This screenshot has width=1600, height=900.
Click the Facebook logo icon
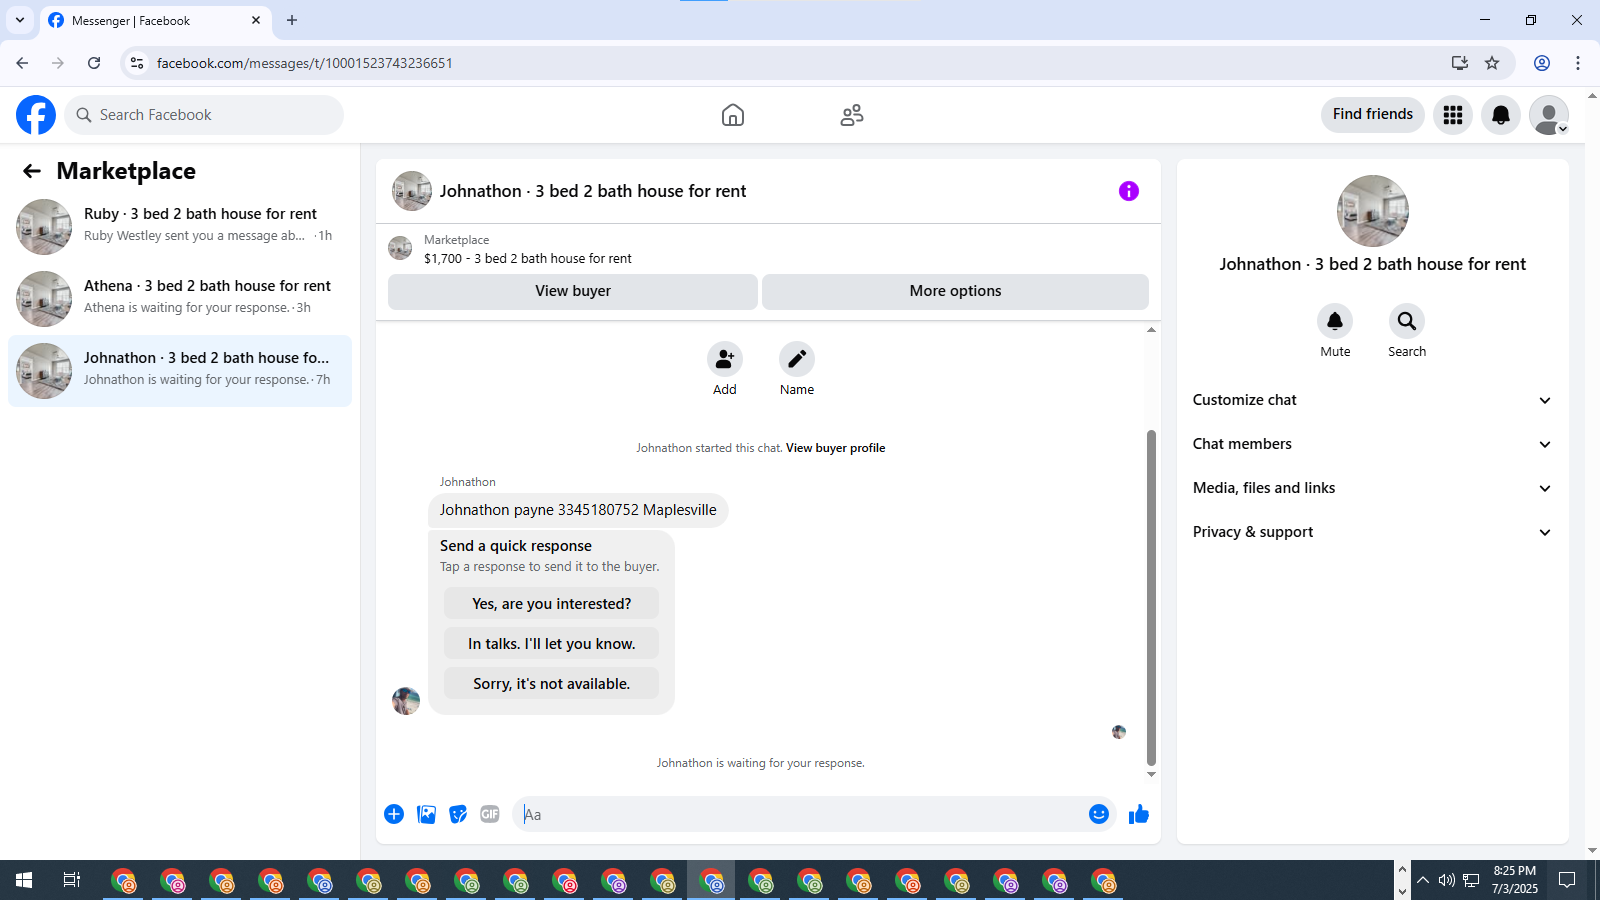click(x=36, y=115)
